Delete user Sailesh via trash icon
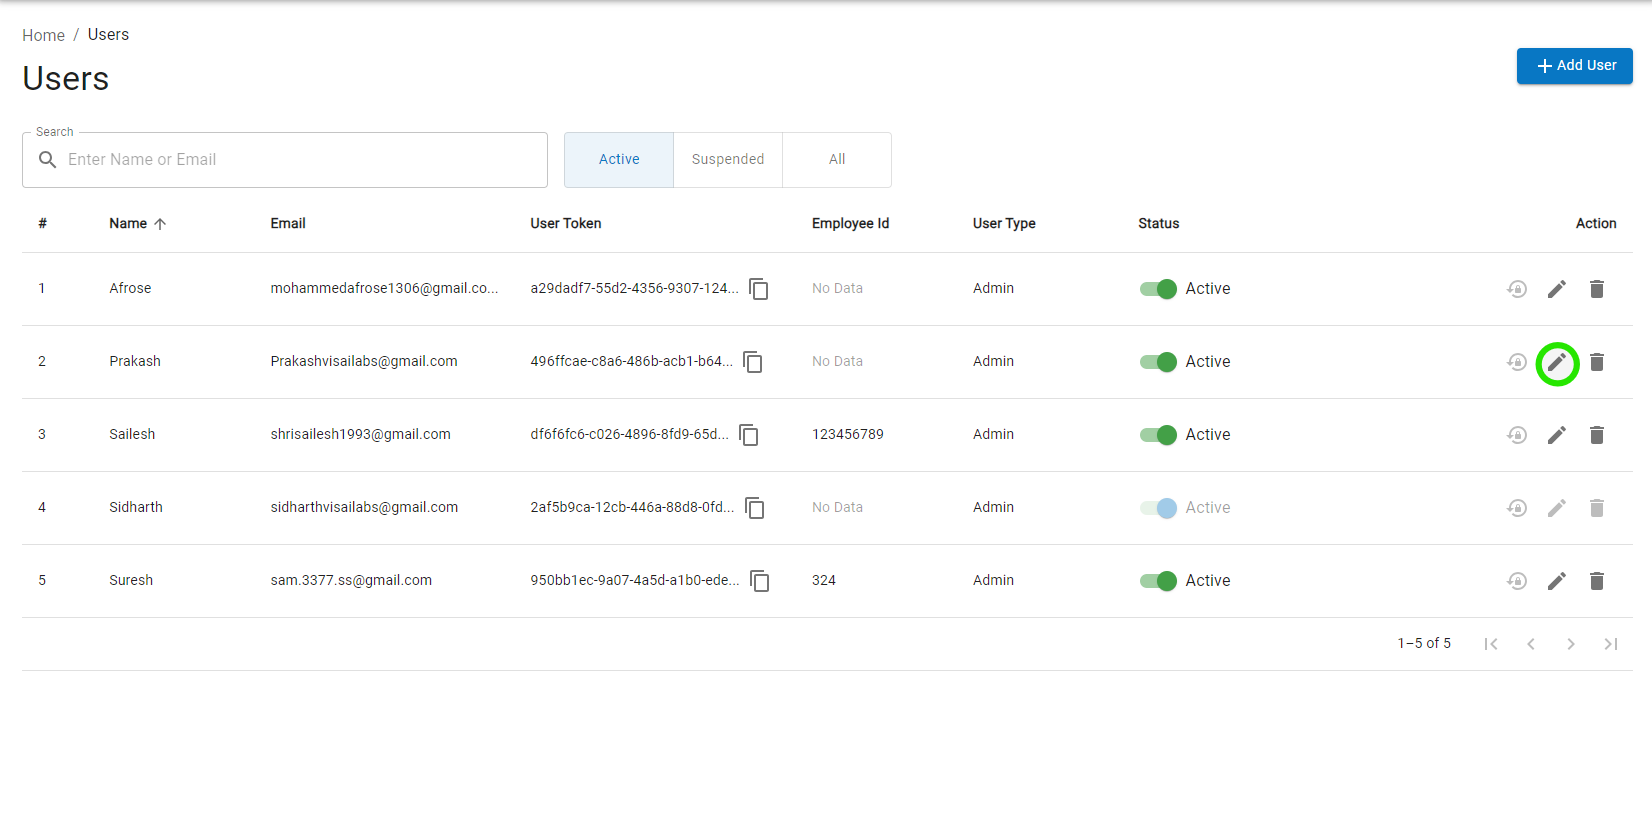Image resolution: width=1652 pixels, height=817 pixels. [1597, 435]
